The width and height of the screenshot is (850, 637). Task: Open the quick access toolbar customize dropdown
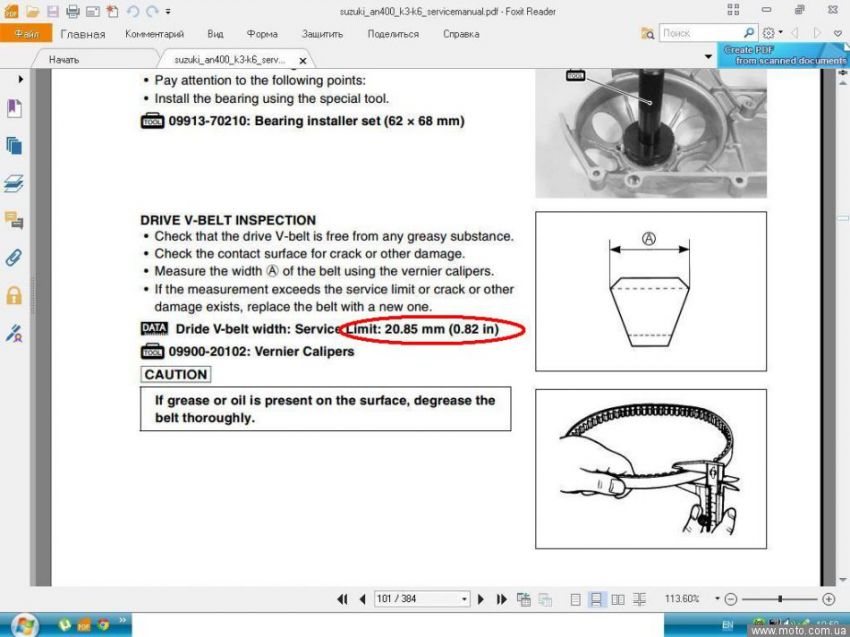click(168, 11)
